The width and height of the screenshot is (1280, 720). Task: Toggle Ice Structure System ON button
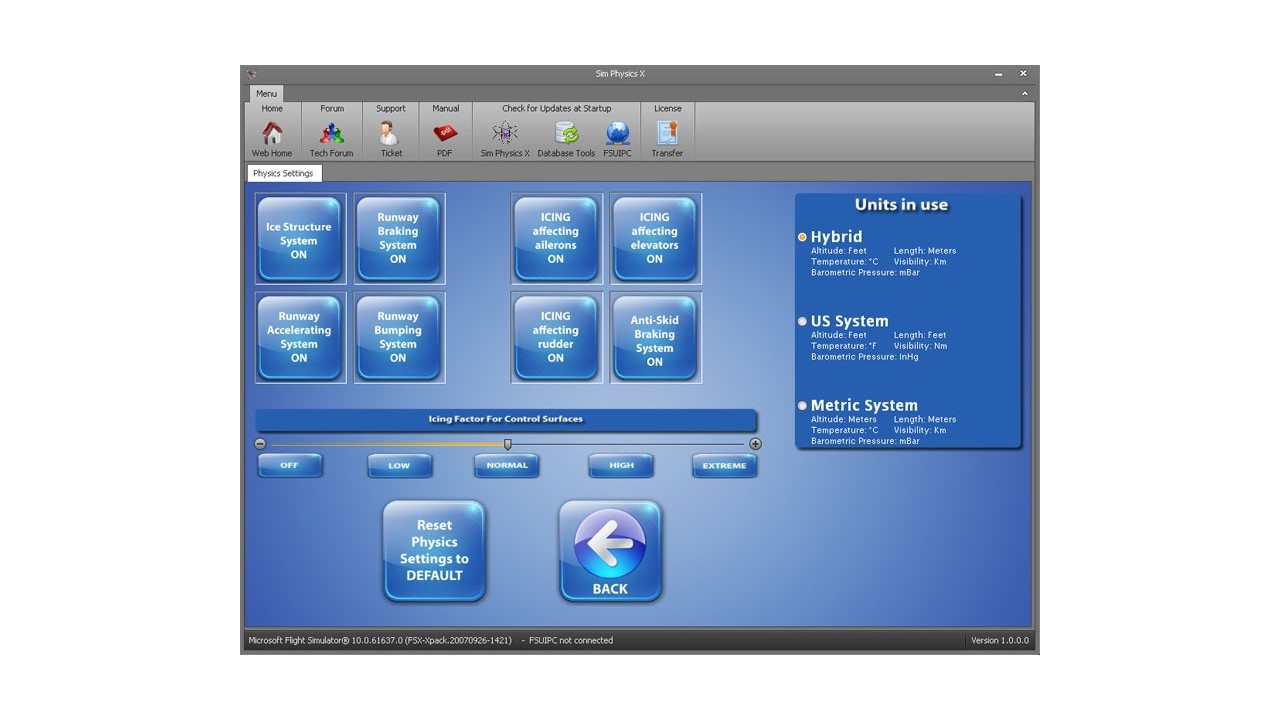point(299,239)
